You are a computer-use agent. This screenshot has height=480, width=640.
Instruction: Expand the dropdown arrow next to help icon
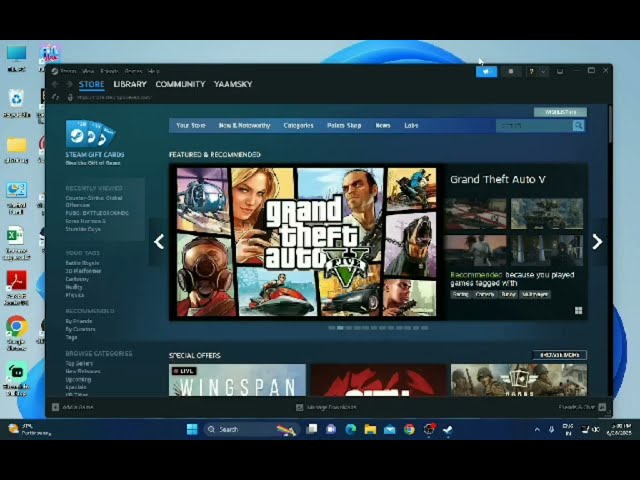pos(543,72)
